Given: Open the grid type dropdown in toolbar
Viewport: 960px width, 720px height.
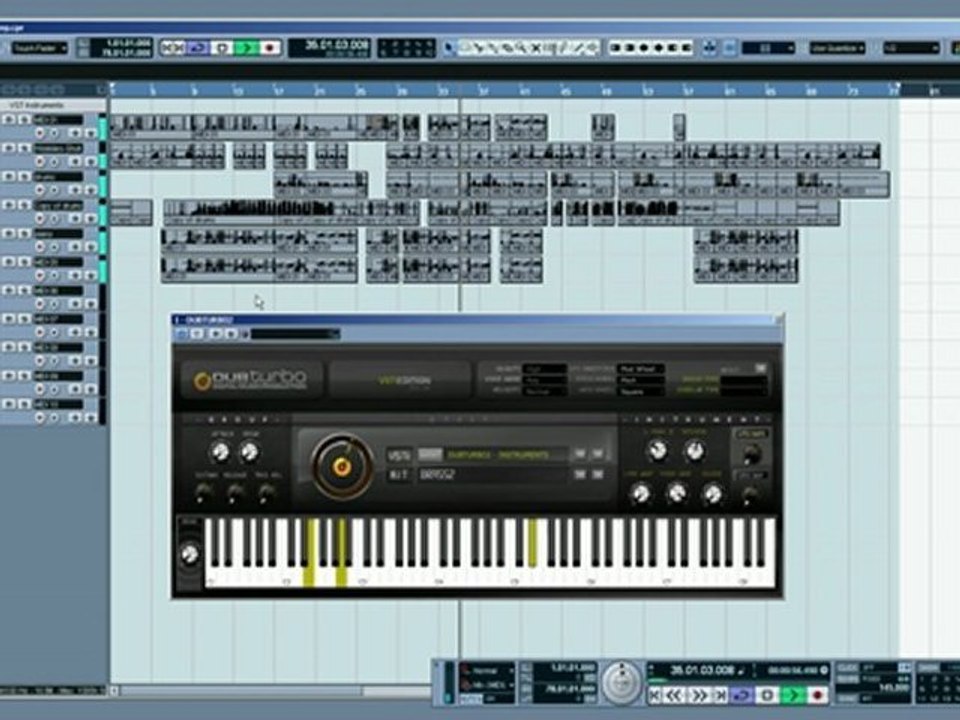Looking at the screenshot, I should [768, 48].
